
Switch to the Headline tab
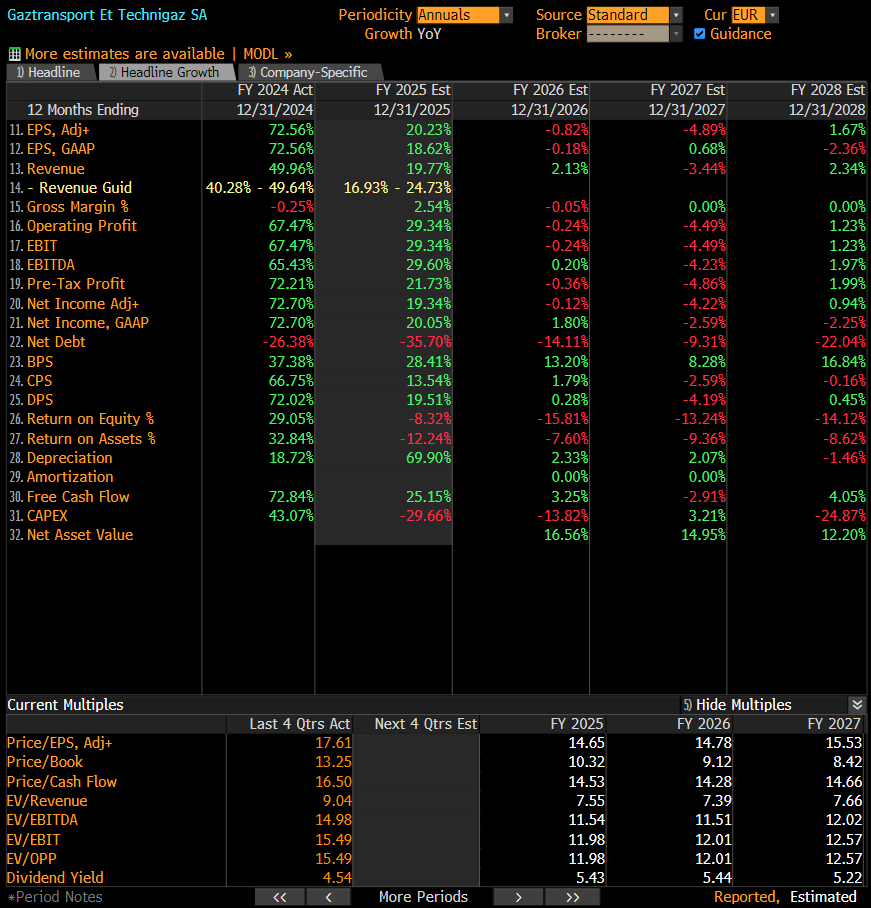(x=51, y=72)
